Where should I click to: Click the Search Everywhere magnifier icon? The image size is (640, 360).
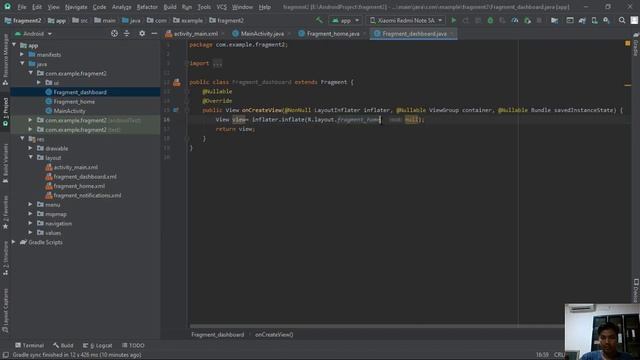coord(622,20)
